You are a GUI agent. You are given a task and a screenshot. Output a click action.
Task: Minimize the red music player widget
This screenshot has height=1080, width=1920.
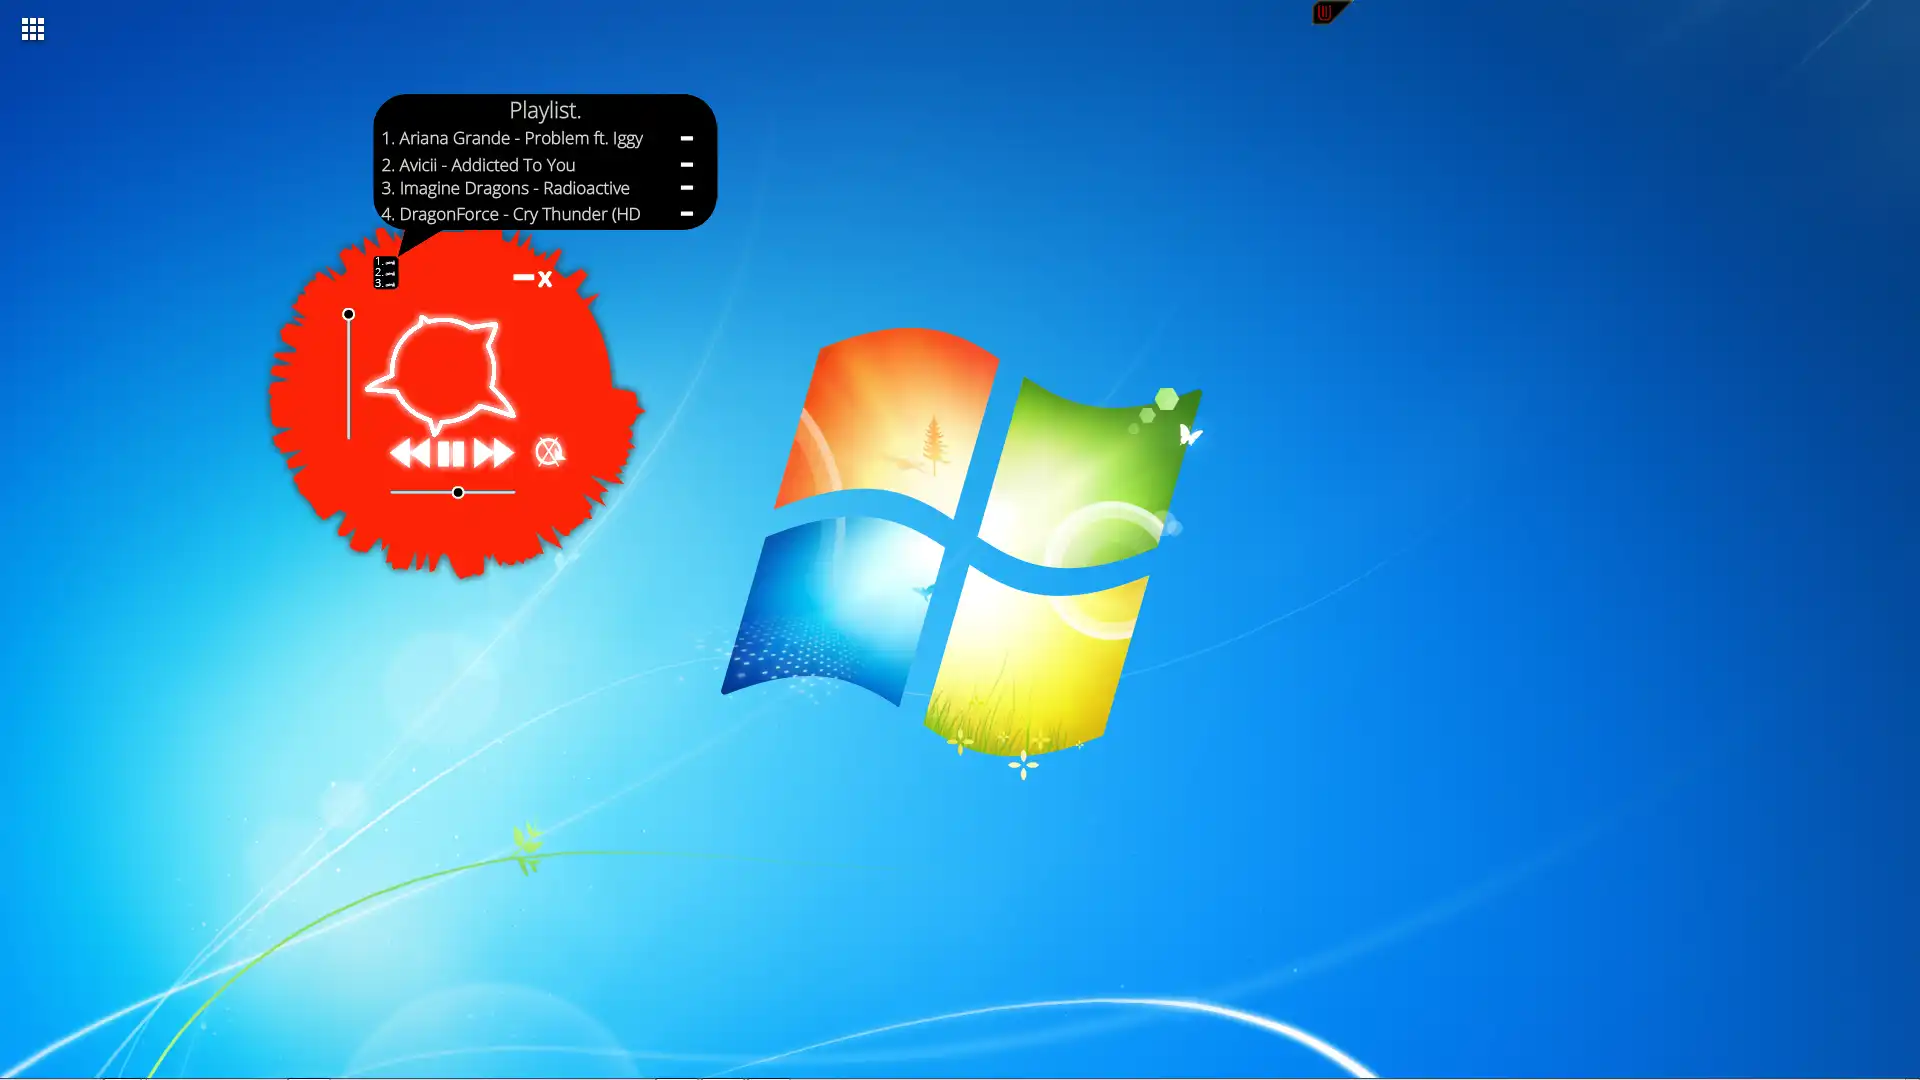(x=523, y=277)
